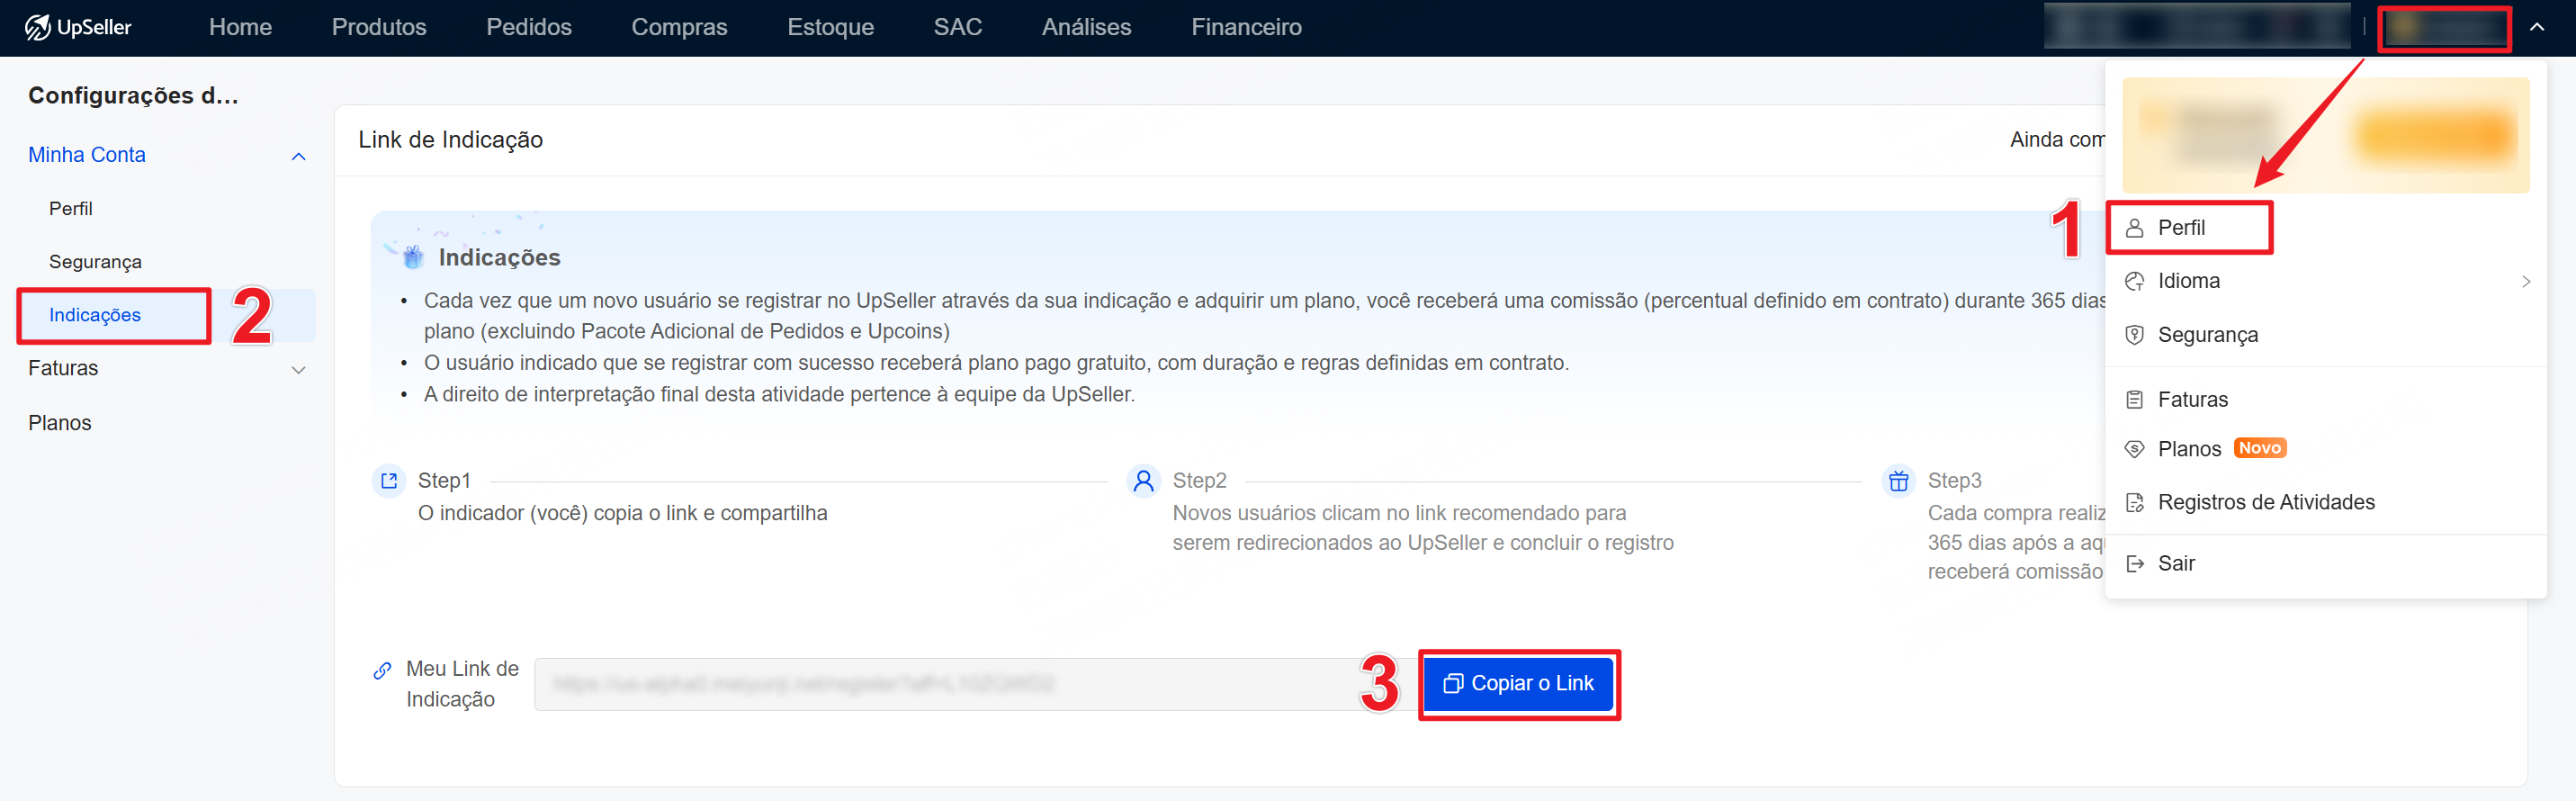Click the Step1 share link icon

pos(389,481)
